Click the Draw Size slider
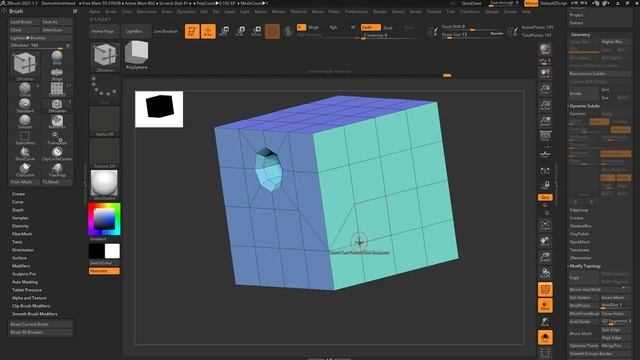 473,35
